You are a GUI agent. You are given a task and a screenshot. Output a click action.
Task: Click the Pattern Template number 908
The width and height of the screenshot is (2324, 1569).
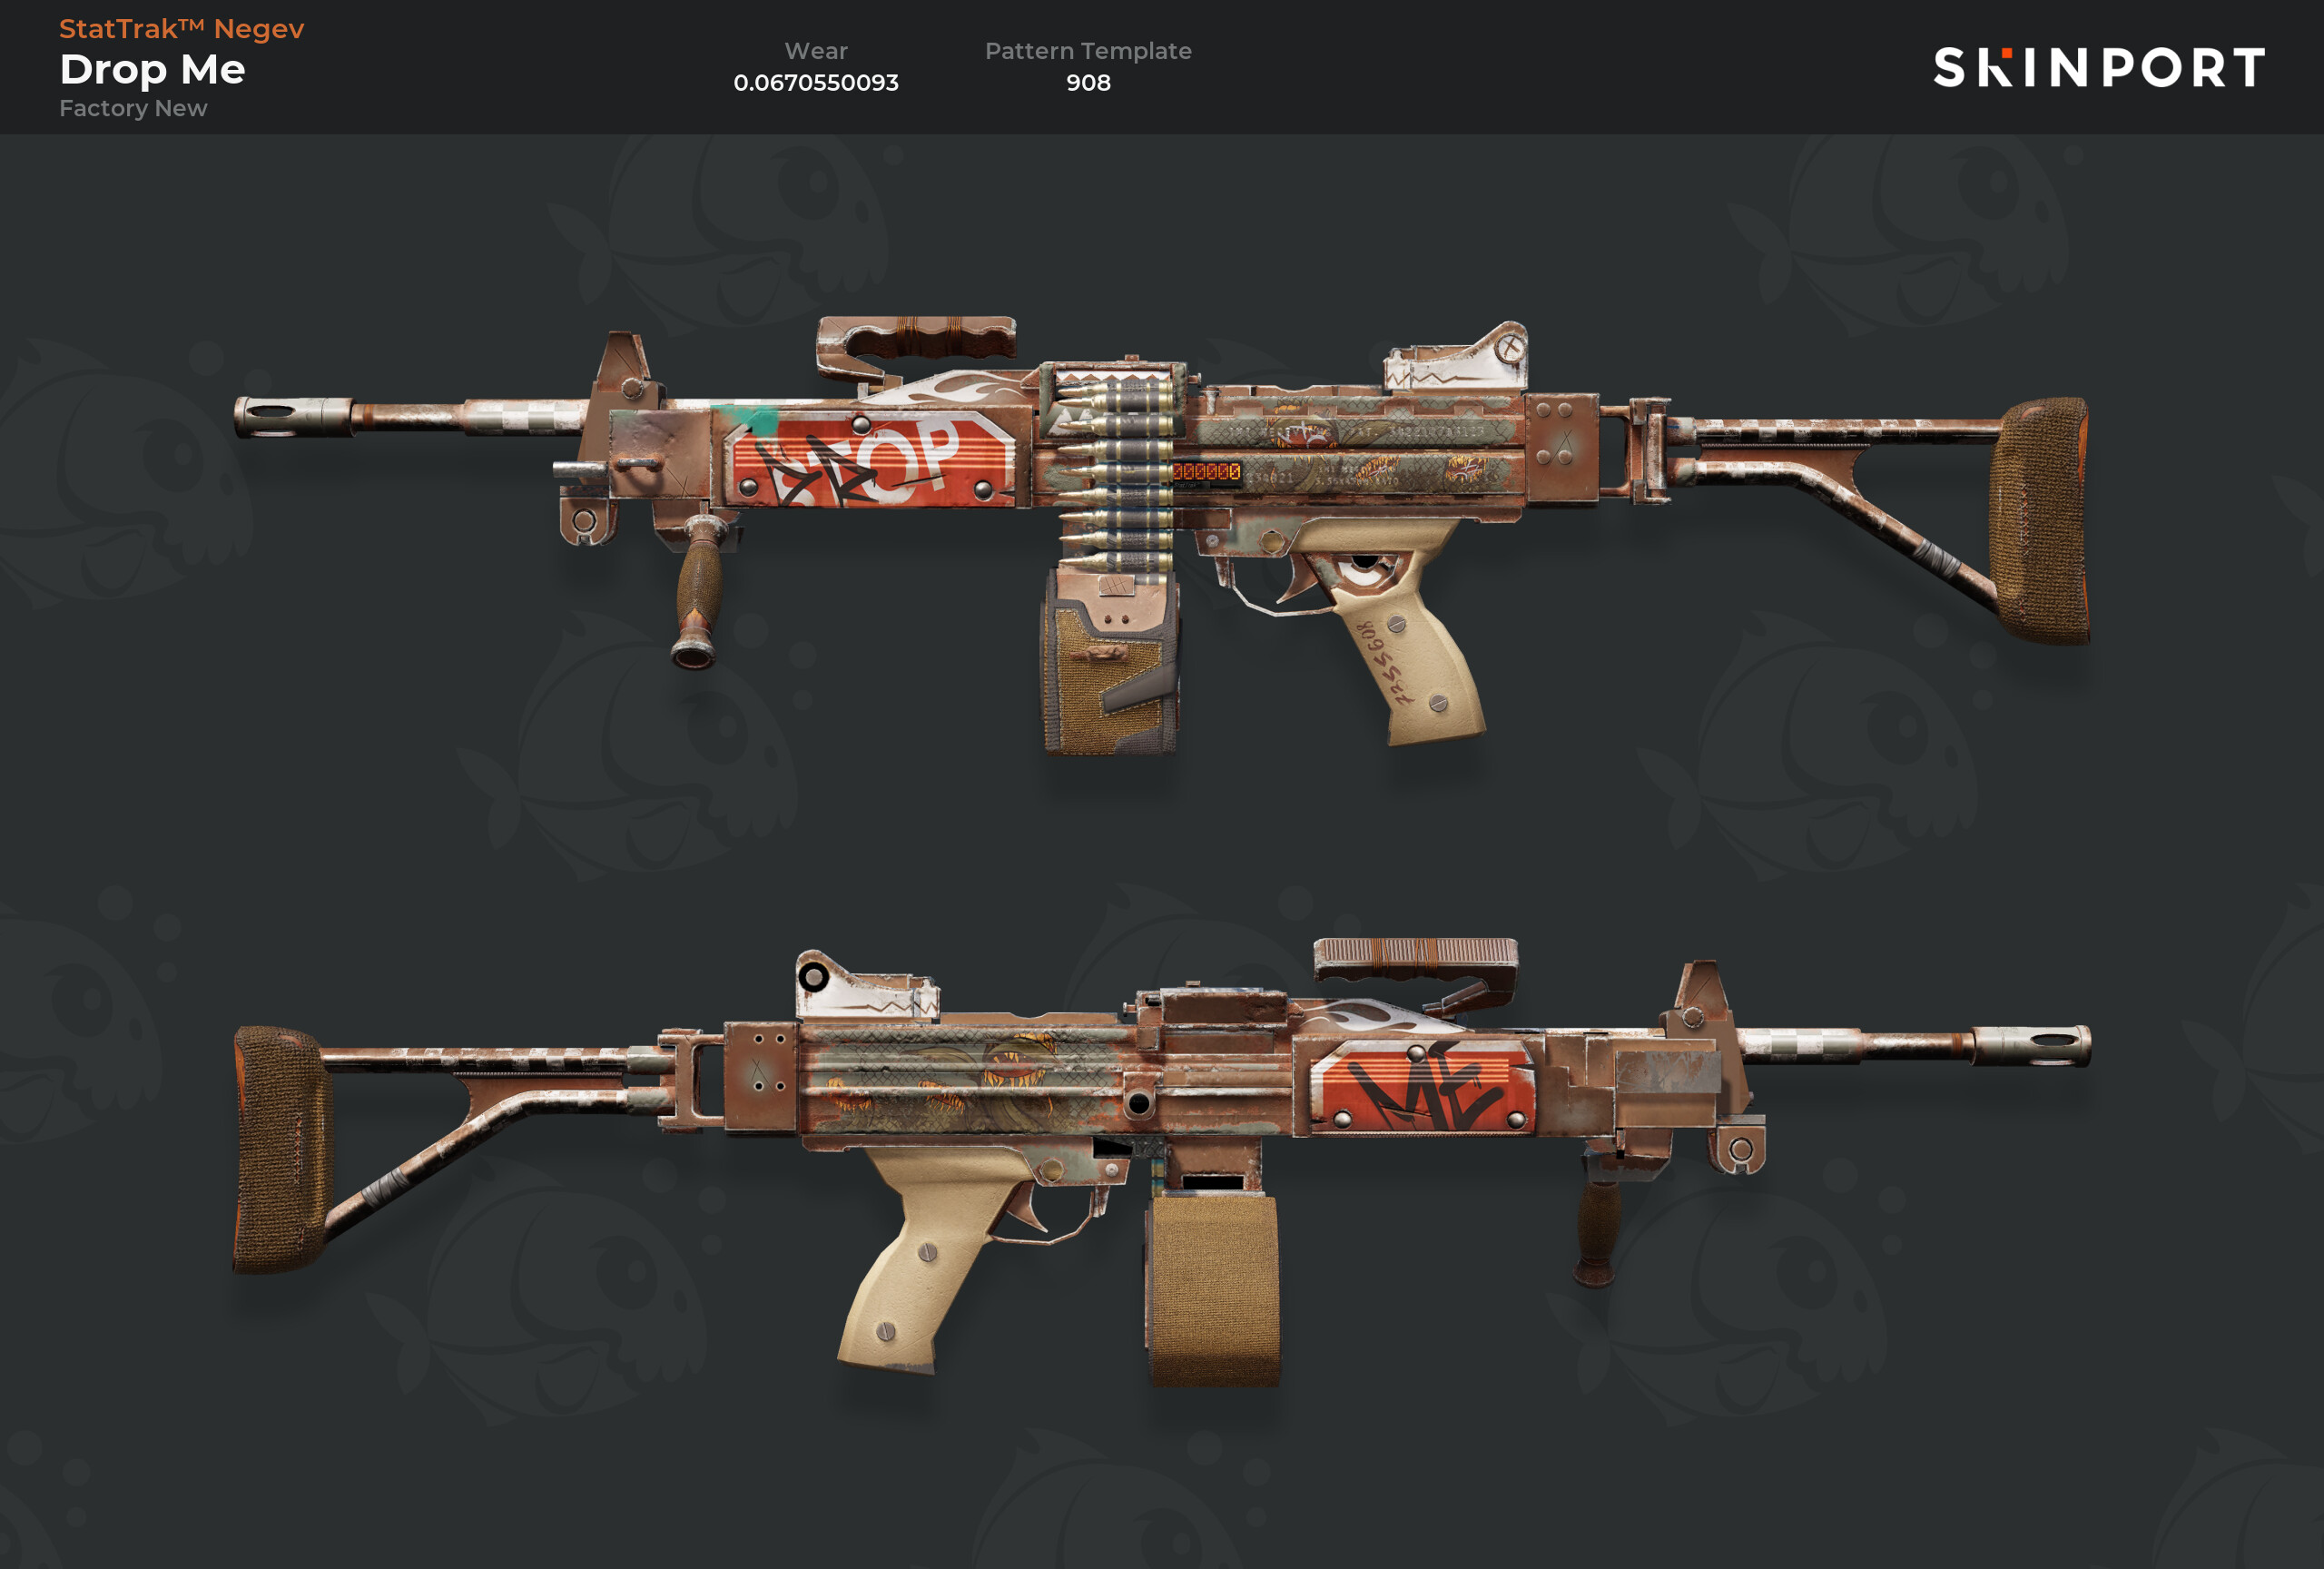coord(1088,83)
